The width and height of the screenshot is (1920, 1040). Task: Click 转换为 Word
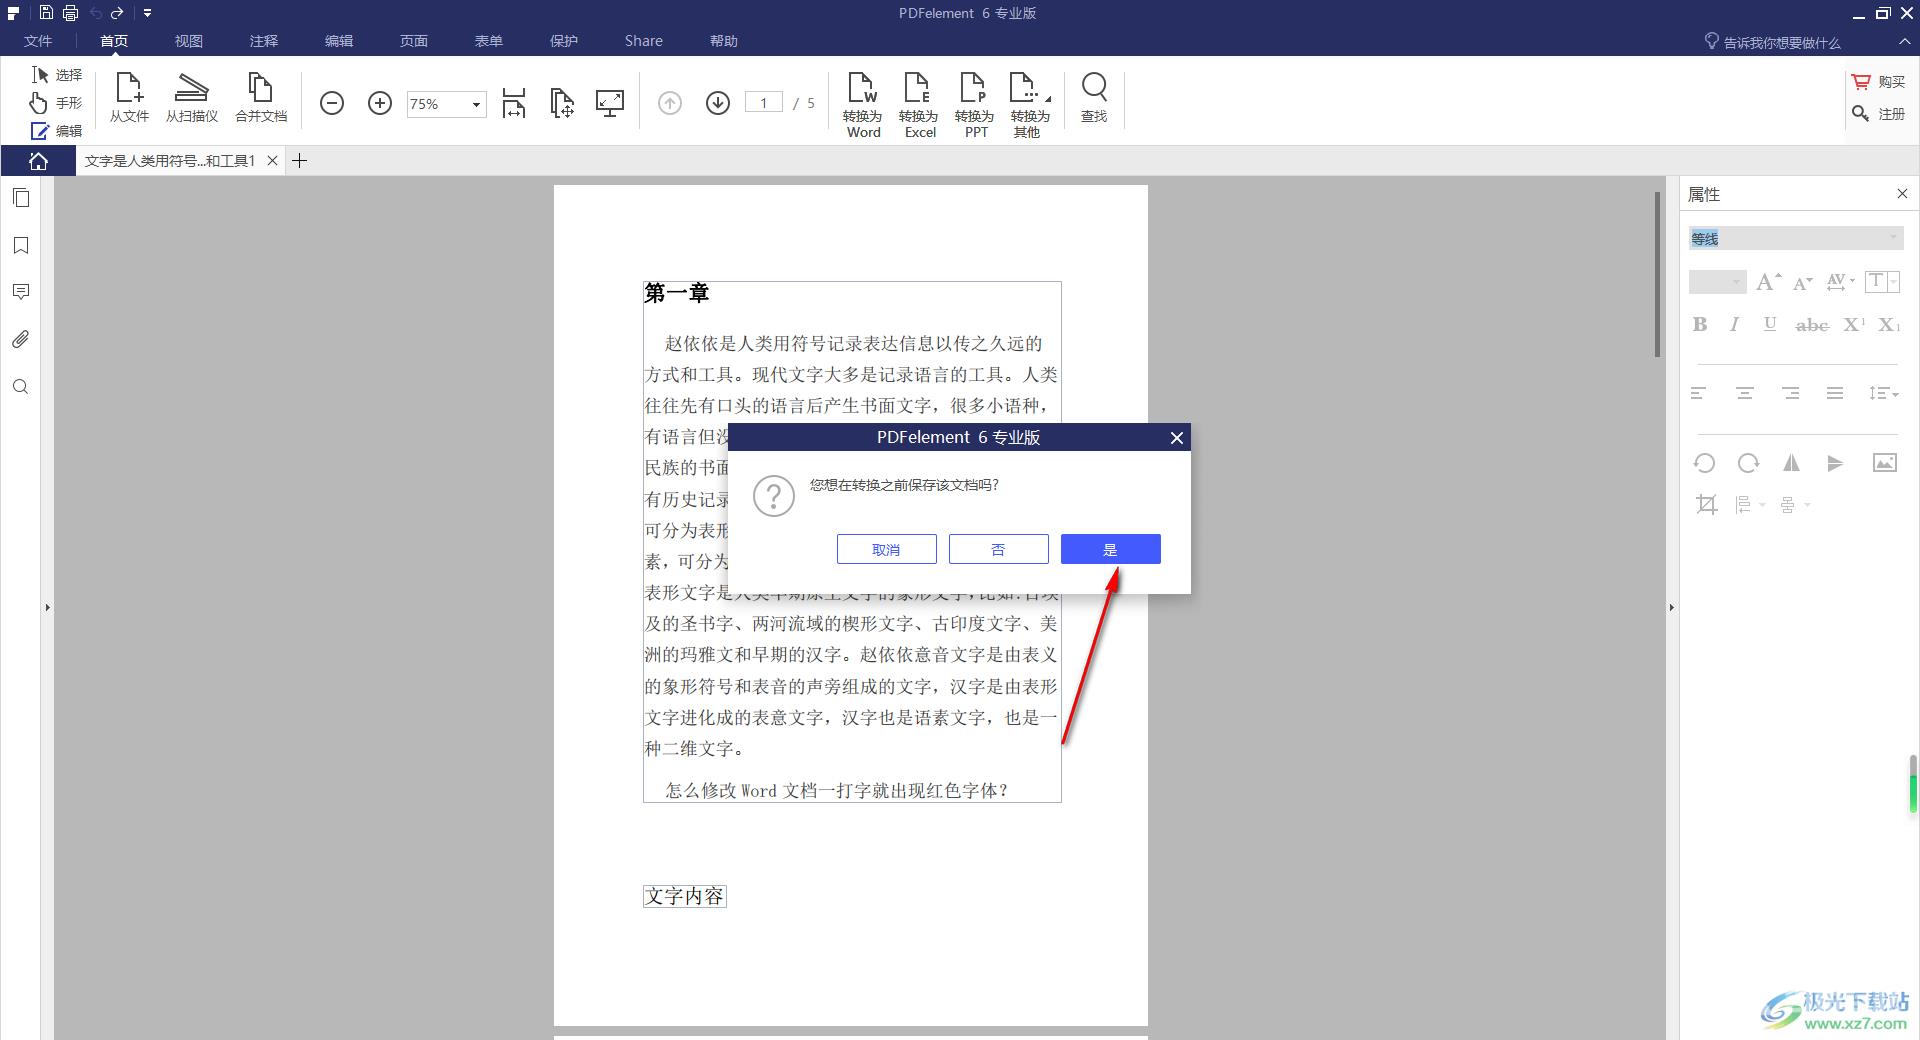pos(863,105)
